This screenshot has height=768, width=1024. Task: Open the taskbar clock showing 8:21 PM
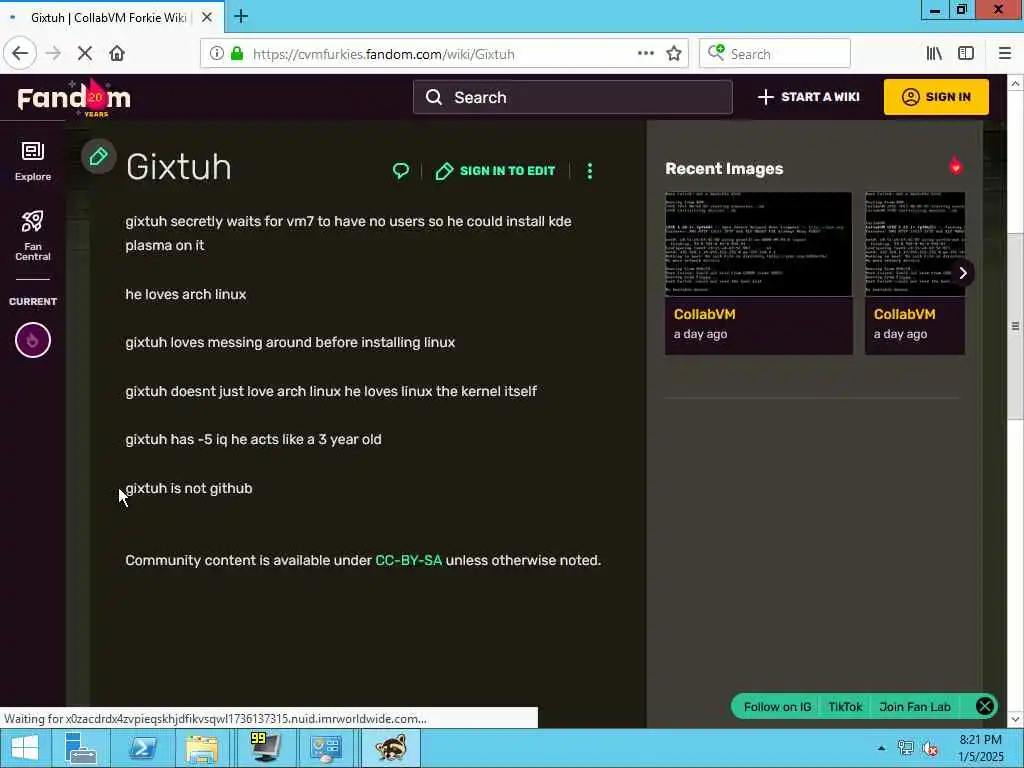click(981, 748)
